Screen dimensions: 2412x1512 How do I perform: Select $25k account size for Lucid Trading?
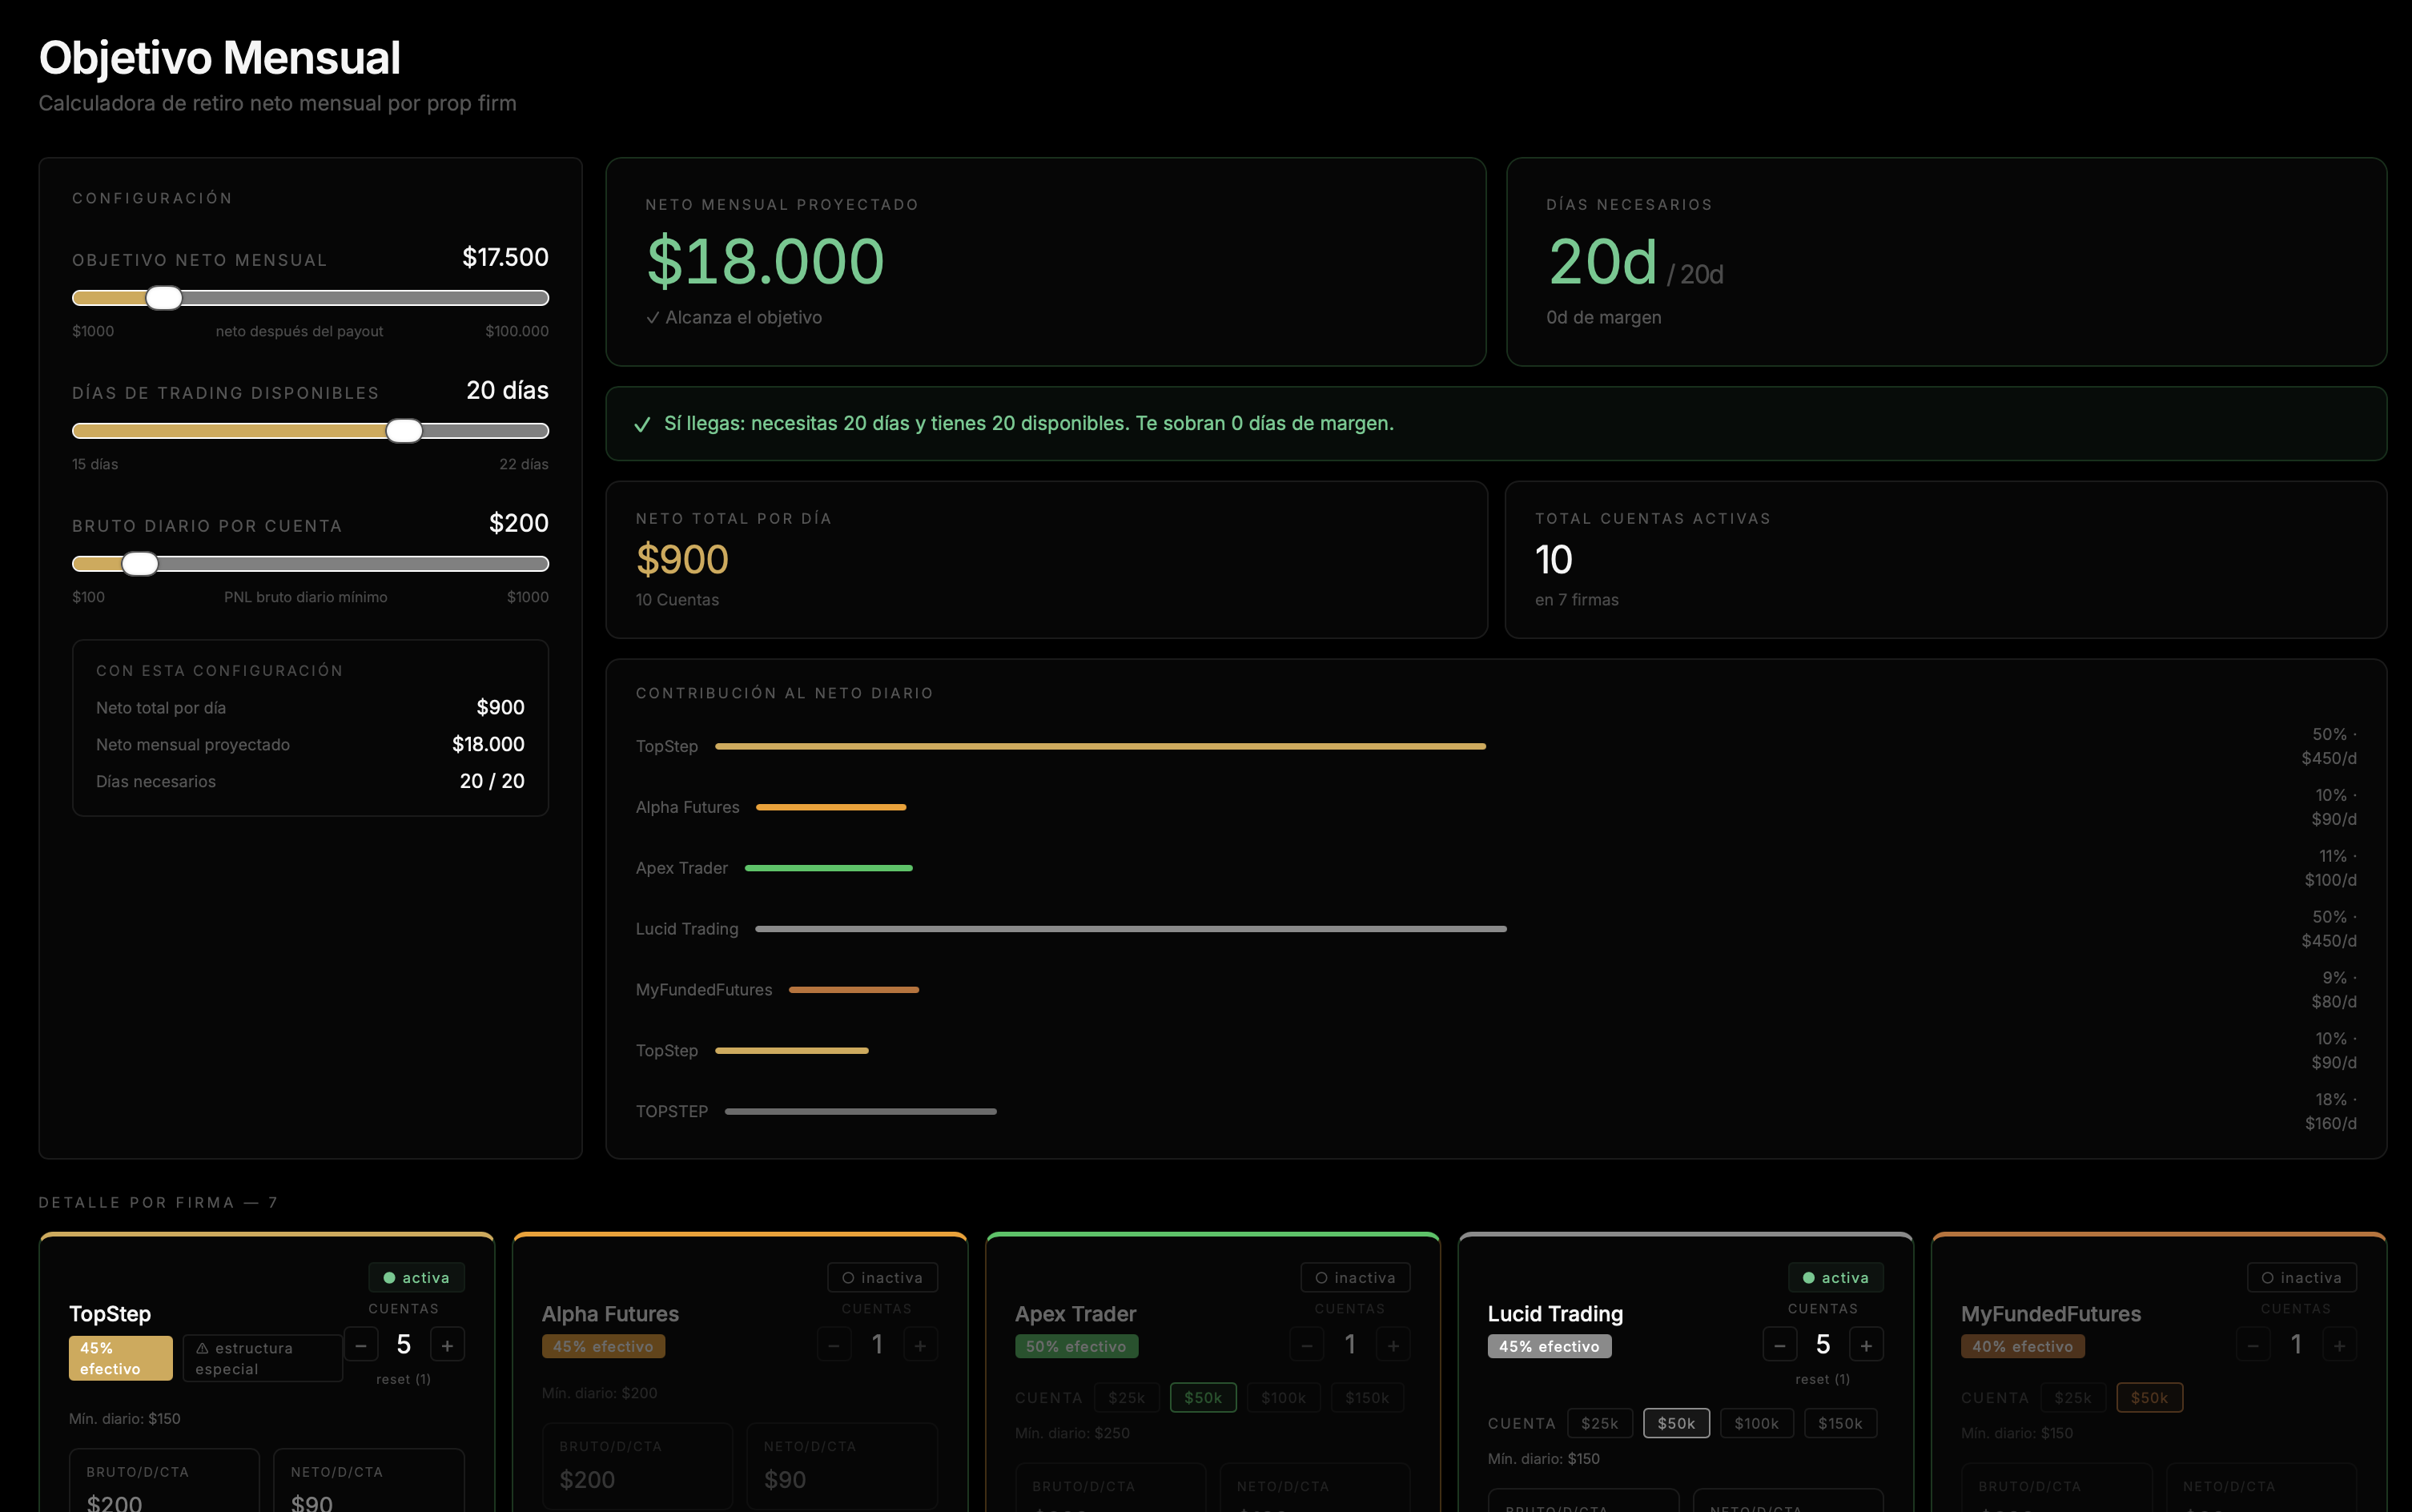click(x=1599, y=1423)
